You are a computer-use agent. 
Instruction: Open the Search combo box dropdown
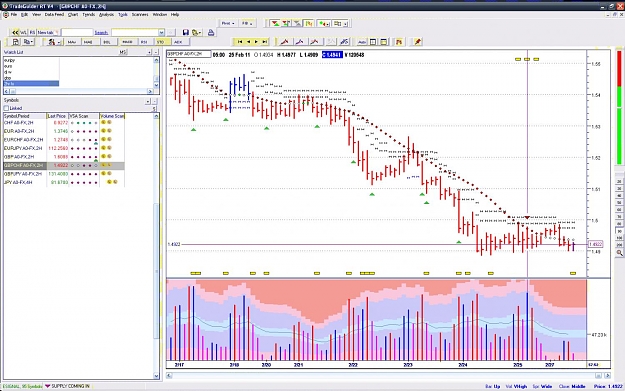(x=161, y=32)
